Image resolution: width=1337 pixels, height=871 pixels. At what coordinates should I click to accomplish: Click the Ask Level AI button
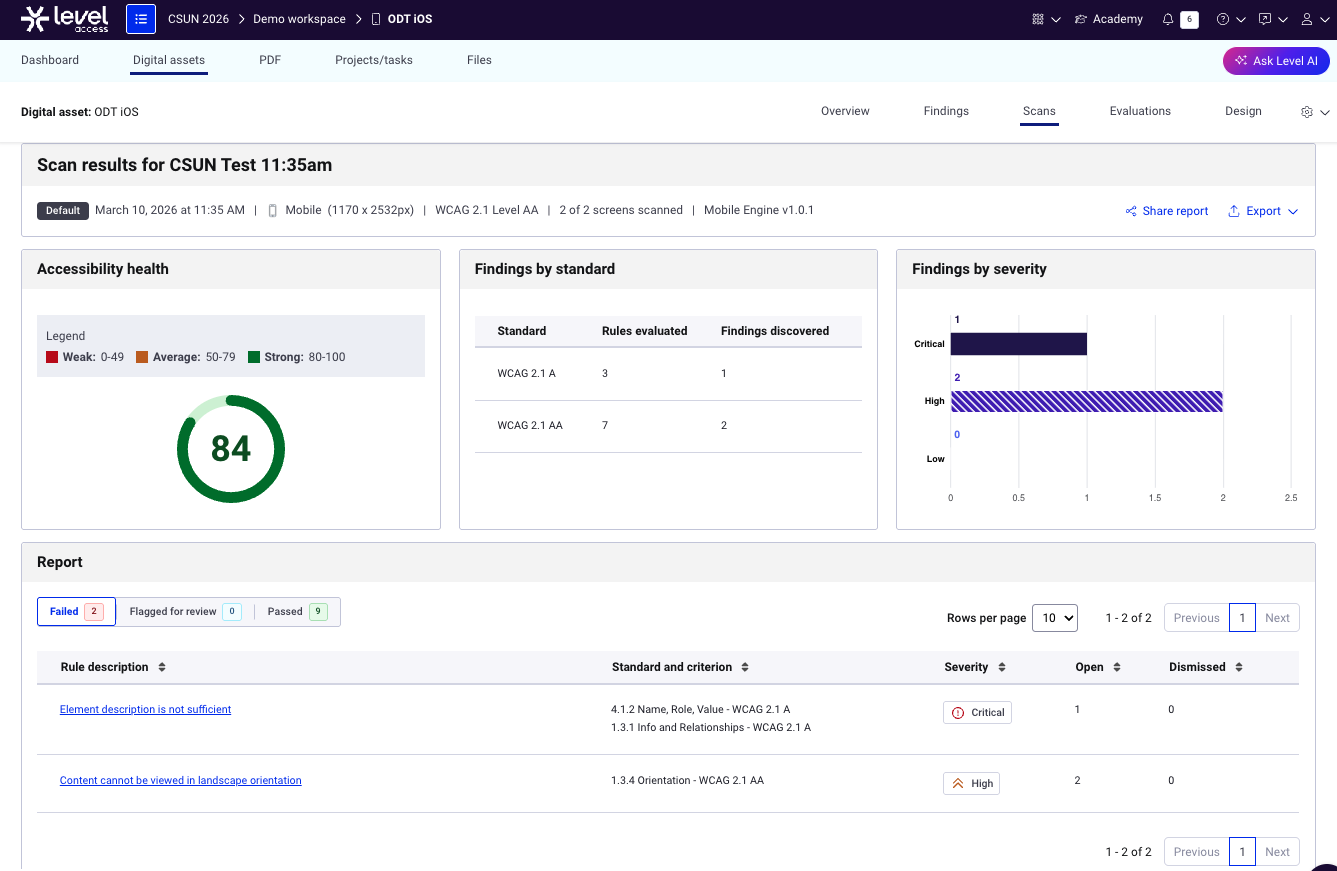[1276, 61]
